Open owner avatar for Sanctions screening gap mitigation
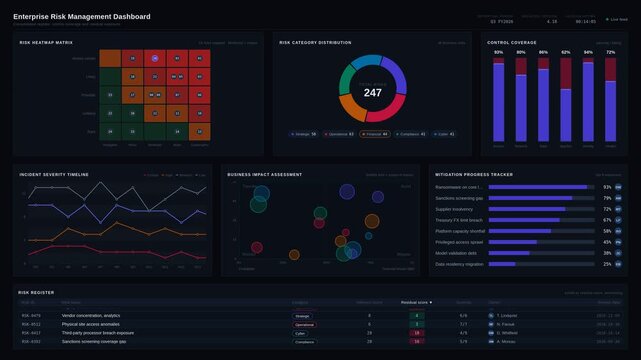This screenshot has height=360, width=641. (618, 198)
